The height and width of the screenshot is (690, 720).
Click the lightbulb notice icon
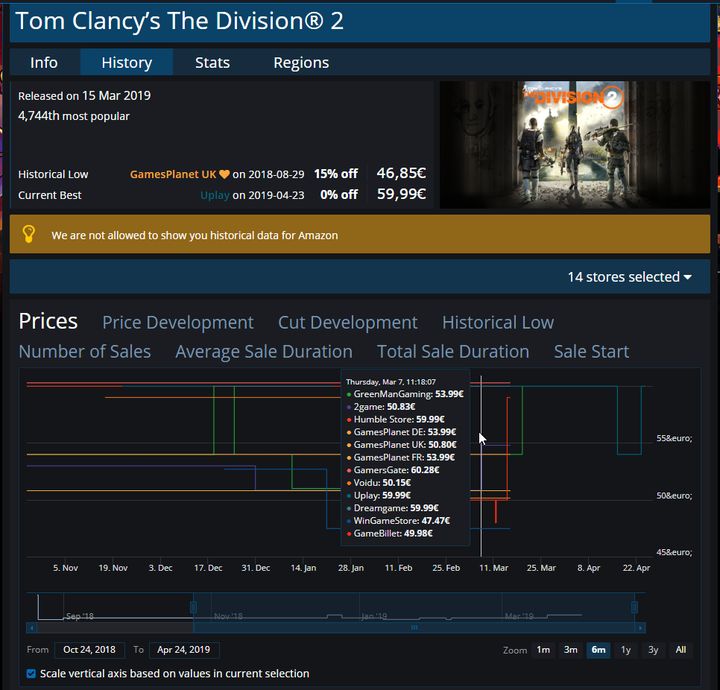coord(28,234)
